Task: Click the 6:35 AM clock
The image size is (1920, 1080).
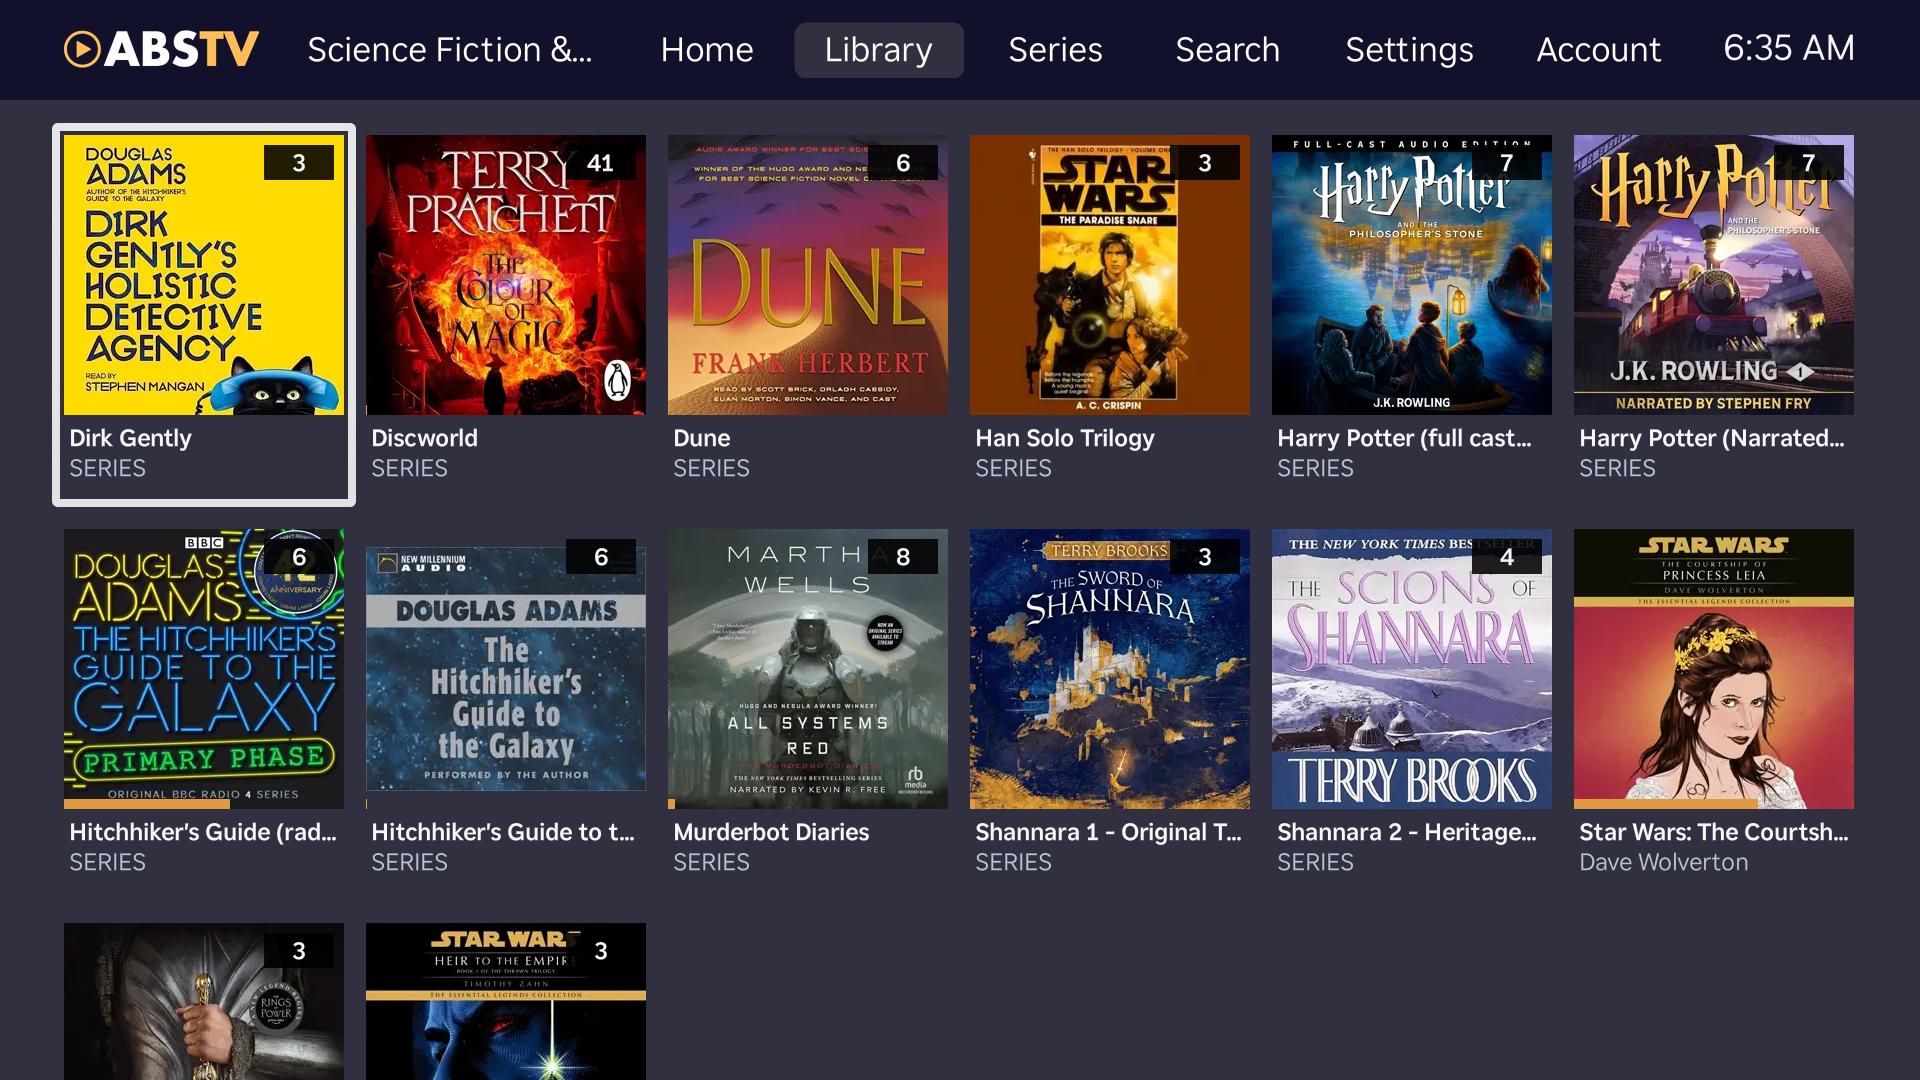Action: pyautogui.click(x=1788, y=48)
